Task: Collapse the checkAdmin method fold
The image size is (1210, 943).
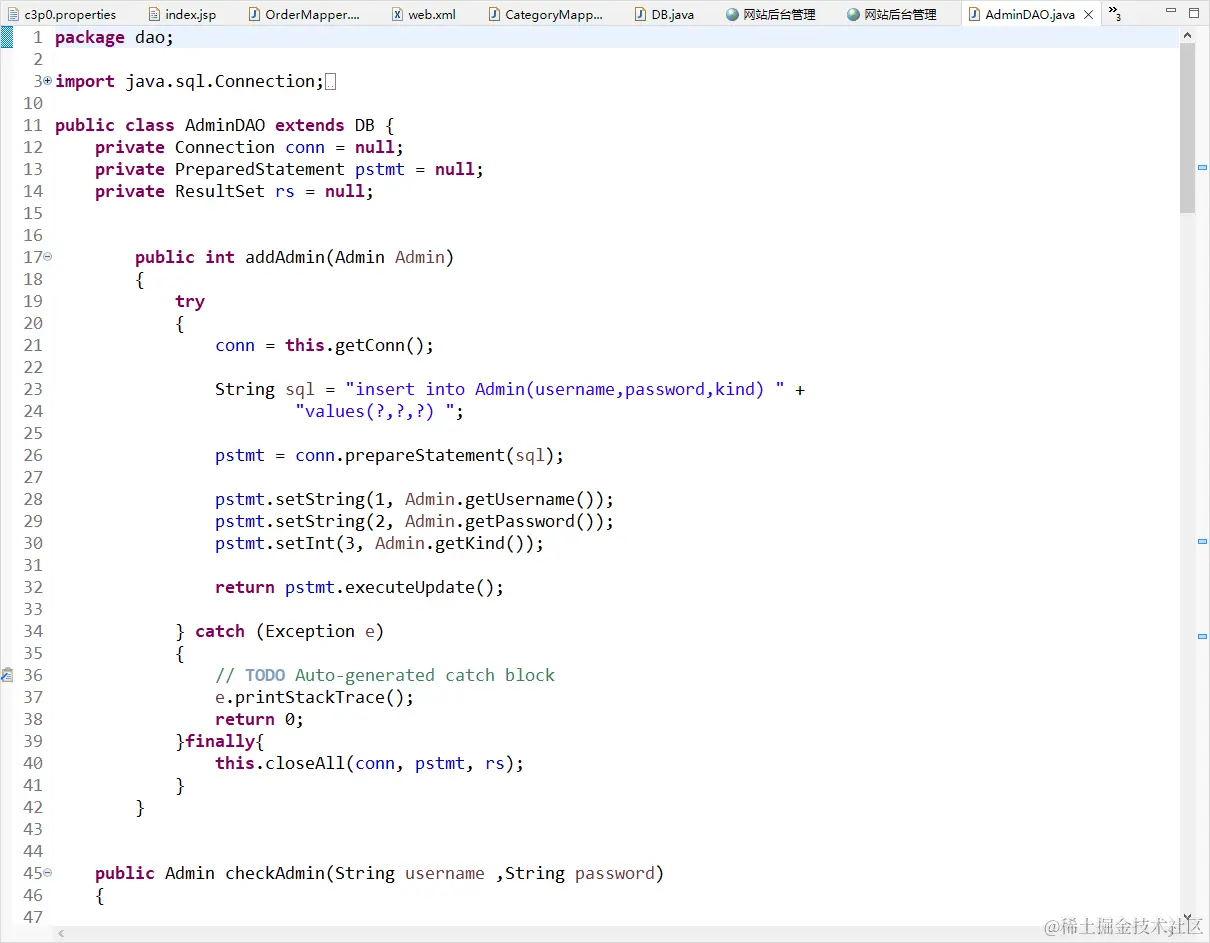Action: coord(47,872)
